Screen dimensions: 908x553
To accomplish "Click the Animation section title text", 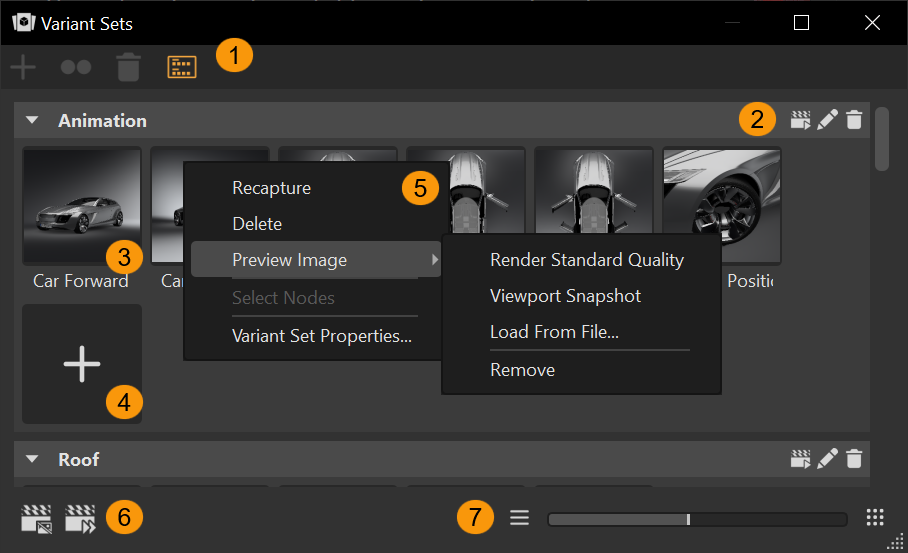I will coord(102,120).
